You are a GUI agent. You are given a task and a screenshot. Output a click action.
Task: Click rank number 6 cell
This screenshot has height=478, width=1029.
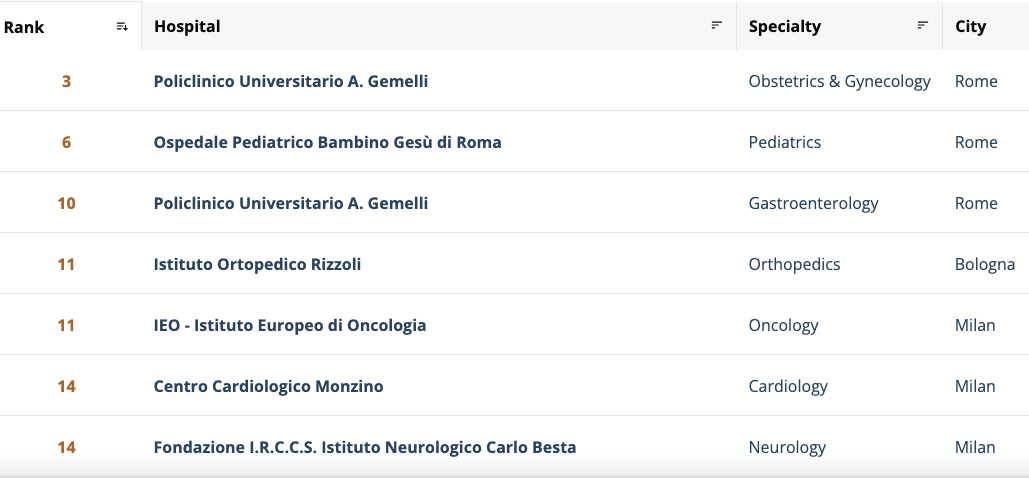pyautogui.click(x=66, y=142)
